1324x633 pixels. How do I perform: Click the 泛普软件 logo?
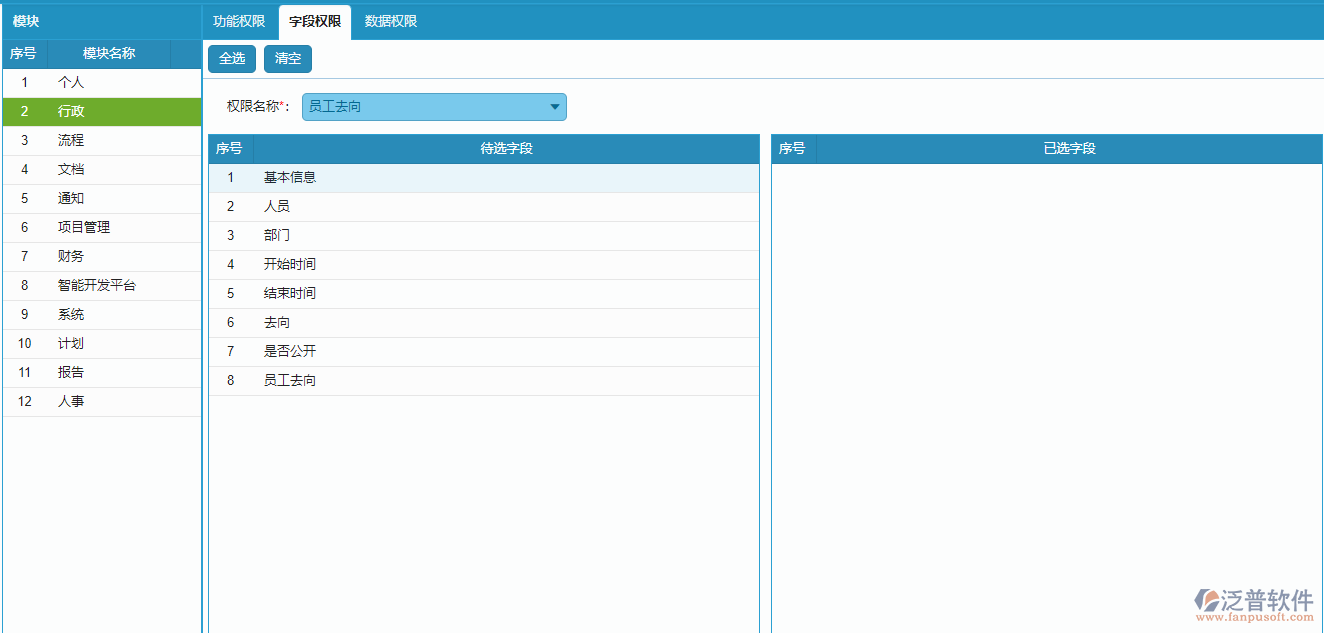[x=1254, y=603]
